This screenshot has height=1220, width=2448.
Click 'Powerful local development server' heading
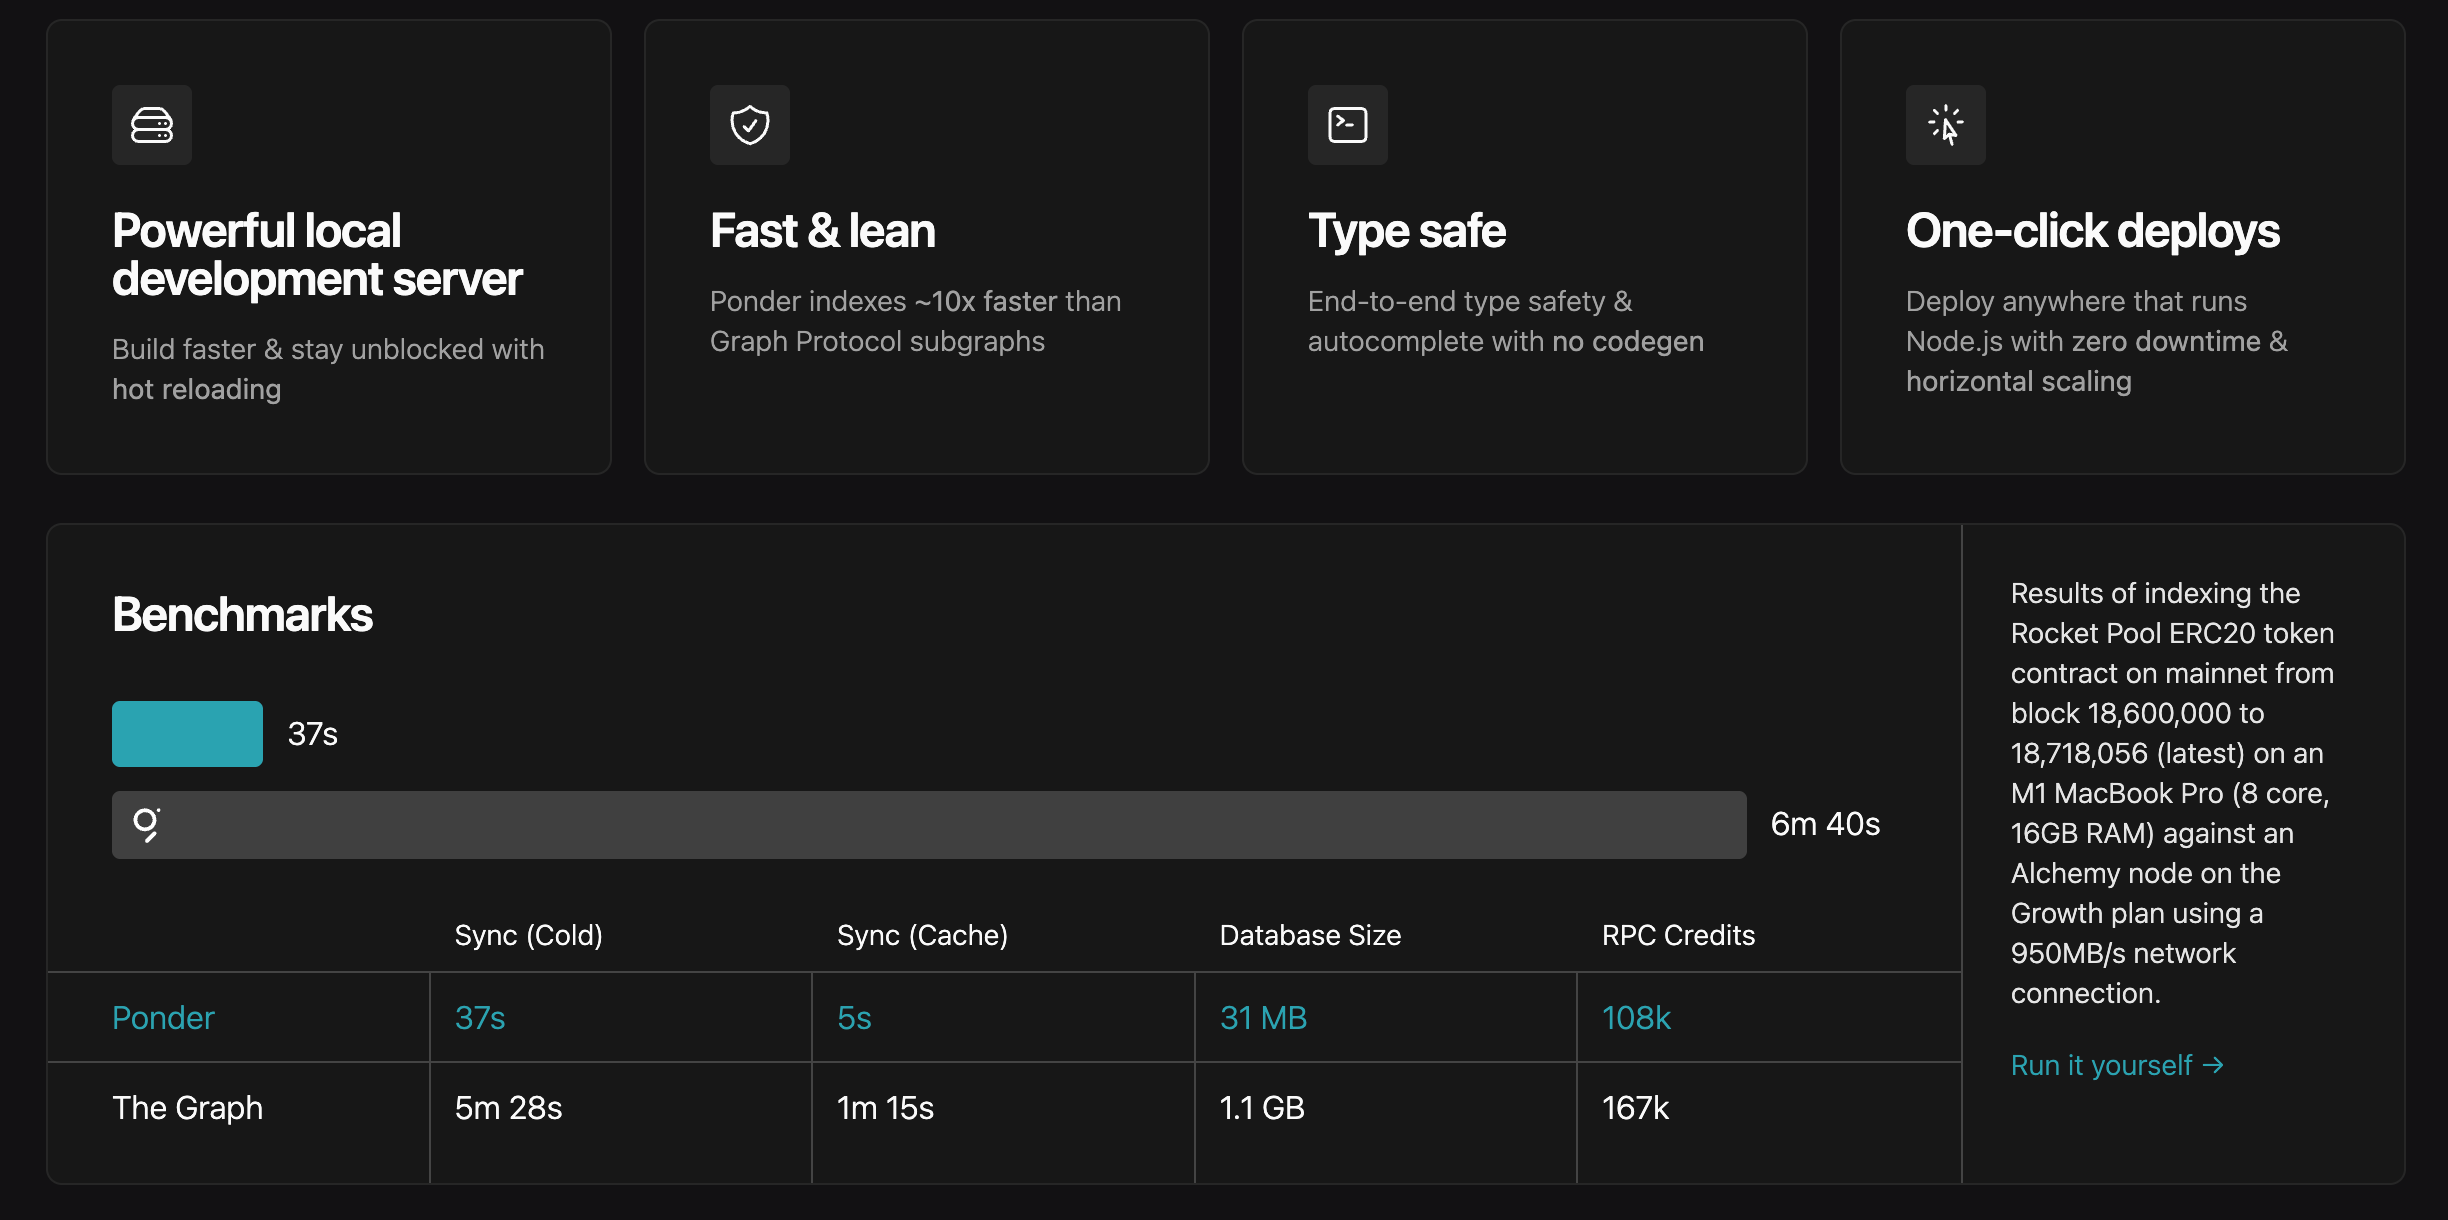click(317, 254)
